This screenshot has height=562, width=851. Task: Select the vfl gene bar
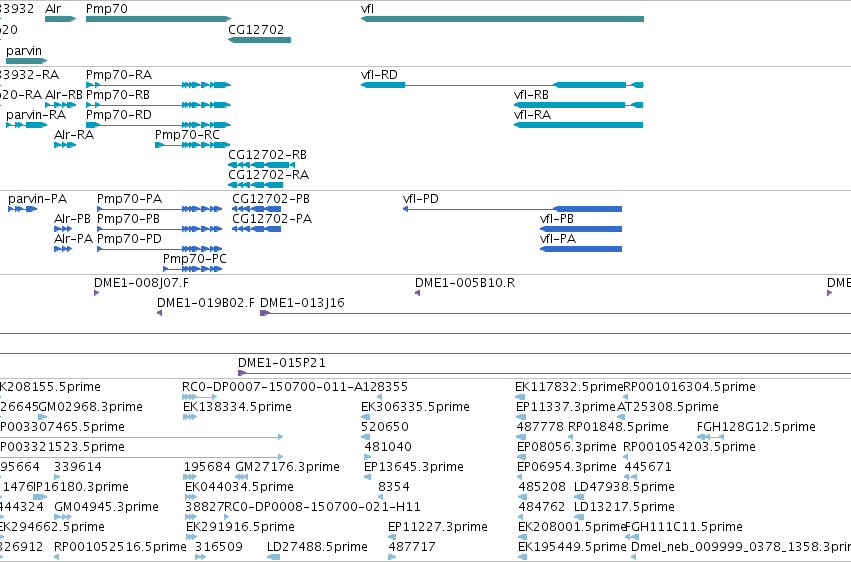(x=502, y=19)
